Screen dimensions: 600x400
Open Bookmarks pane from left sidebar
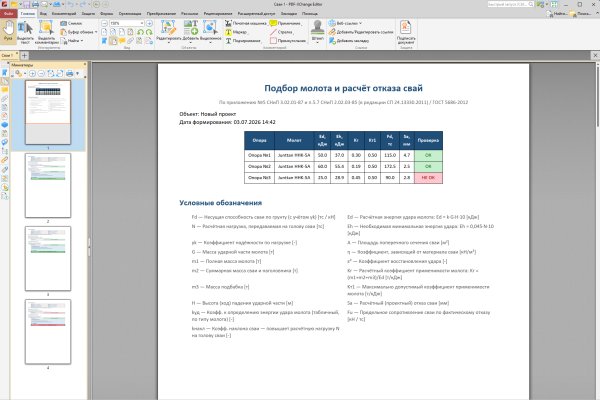click(5, 73)
